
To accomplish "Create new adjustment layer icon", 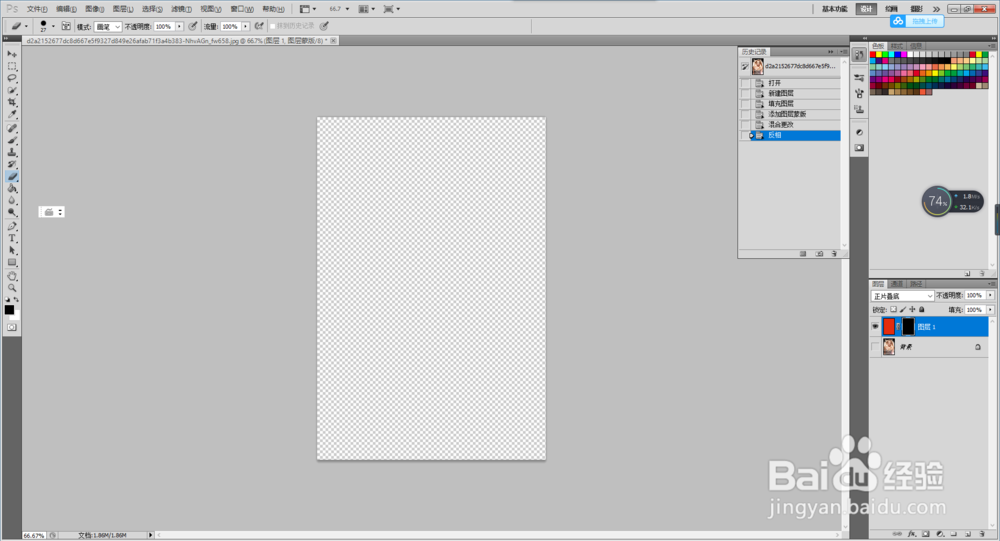I will [x=939, y=534].
